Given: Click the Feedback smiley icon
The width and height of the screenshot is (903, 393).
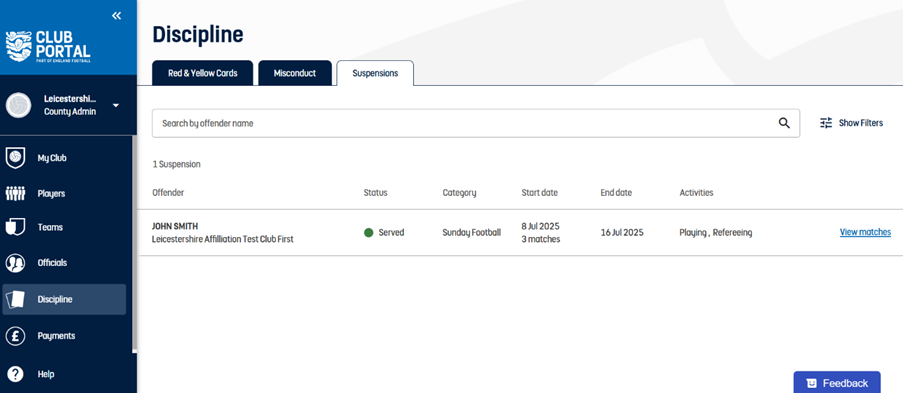Looking at the screenshot, I should 811,383.
